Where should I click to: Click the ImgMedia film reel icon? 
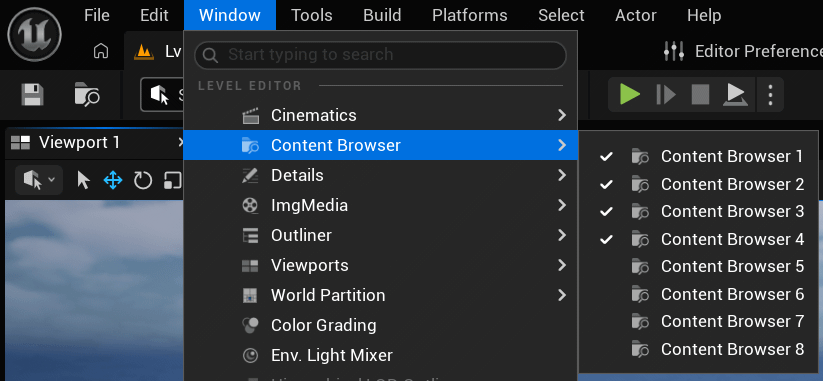click(x=250, y=205)
